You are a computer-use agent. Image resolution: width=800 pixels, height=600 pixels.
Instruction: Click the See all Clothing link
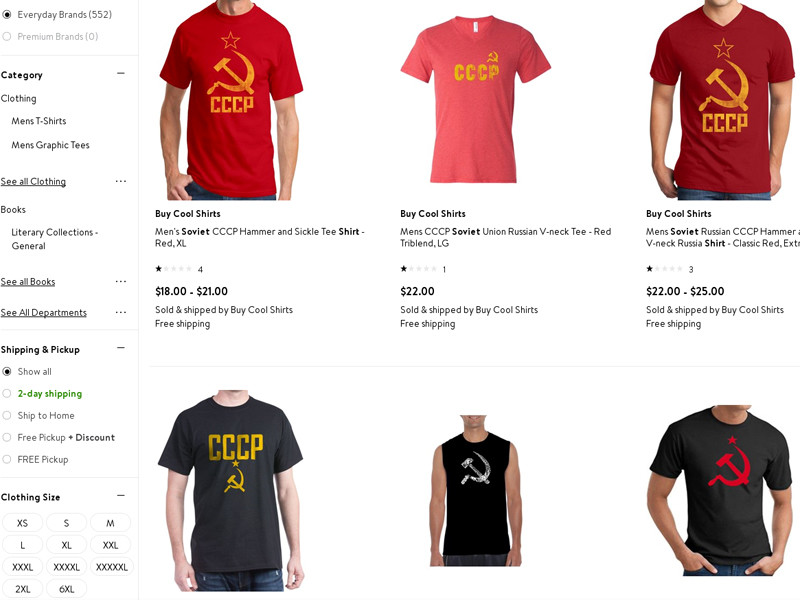(33, 182)
